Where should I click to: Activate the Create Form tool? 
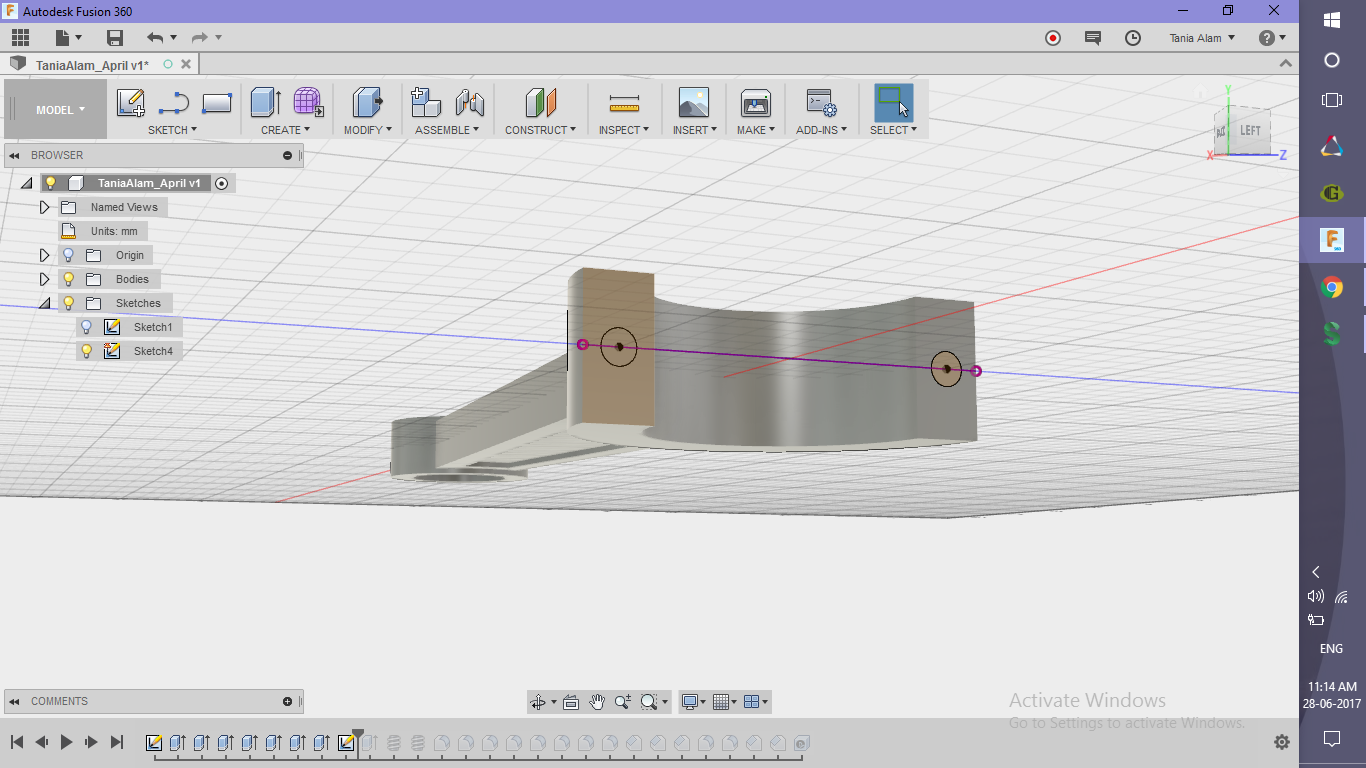click(308, 103)
